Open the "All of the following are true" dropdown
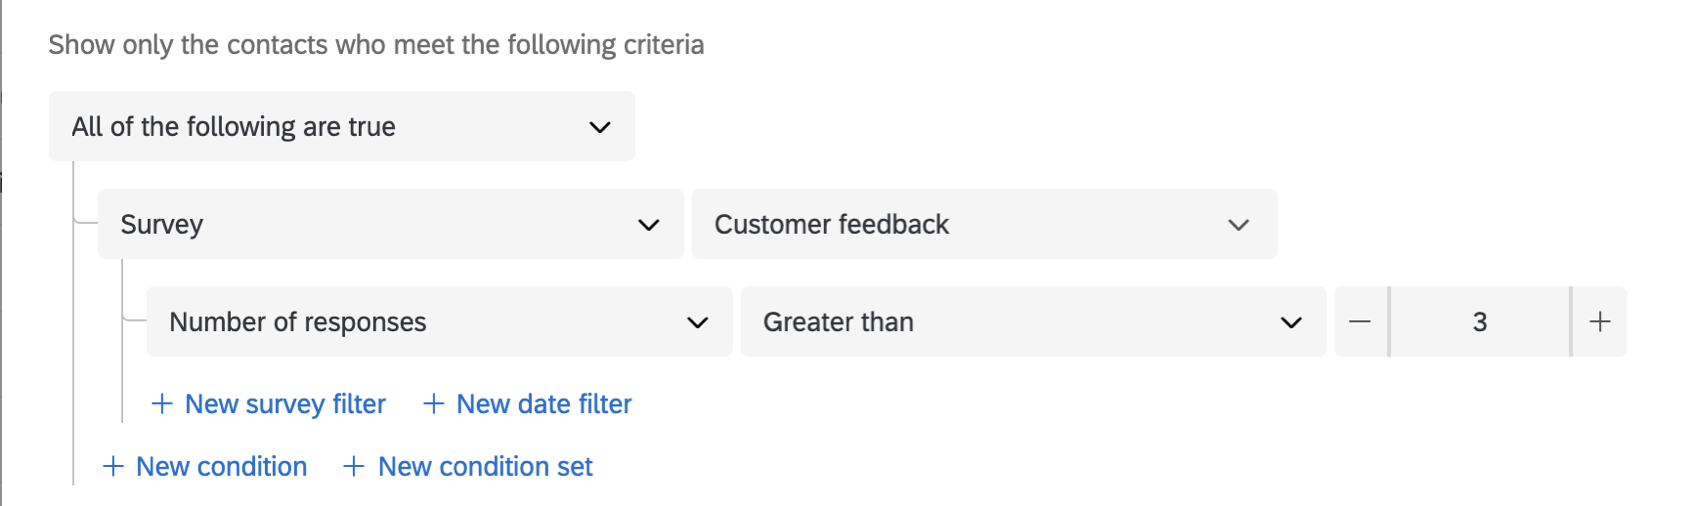Image resolution: width=1700 pixels, height=506 pixels. tap(341, 127)
